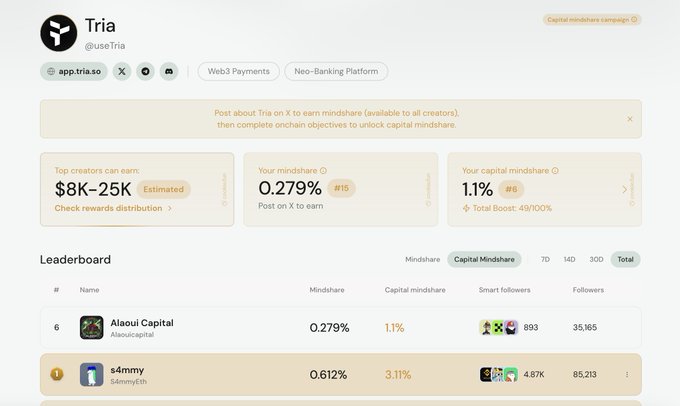The height and width of the screenshot is (406, 680).
Task: Select the Web3 Payments tag
Action: [x=239, y=71]
